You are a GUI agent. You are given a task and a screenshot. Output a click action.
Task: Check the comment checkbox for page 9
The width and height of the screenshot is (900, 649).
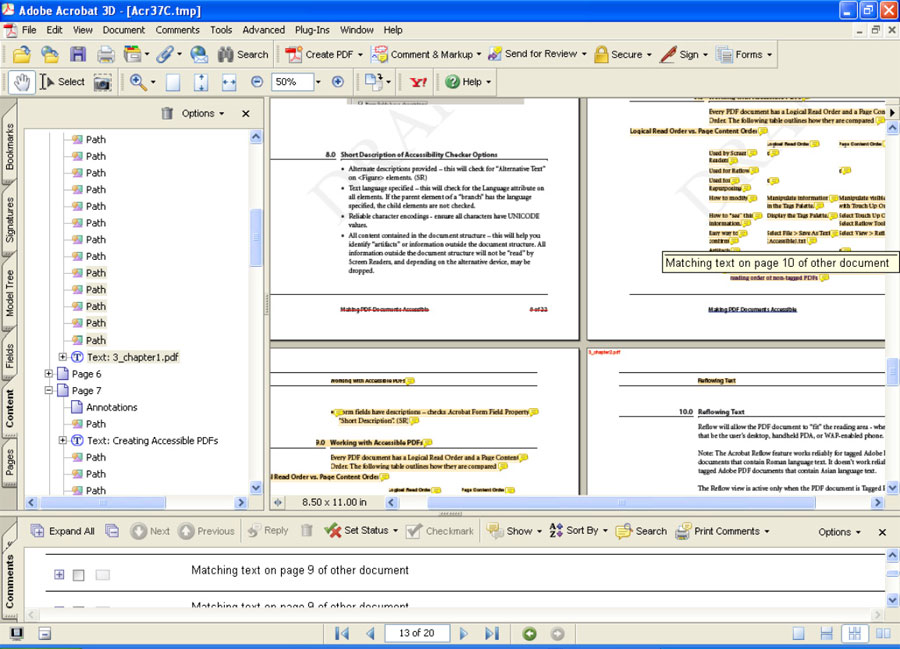click(79, 575)
